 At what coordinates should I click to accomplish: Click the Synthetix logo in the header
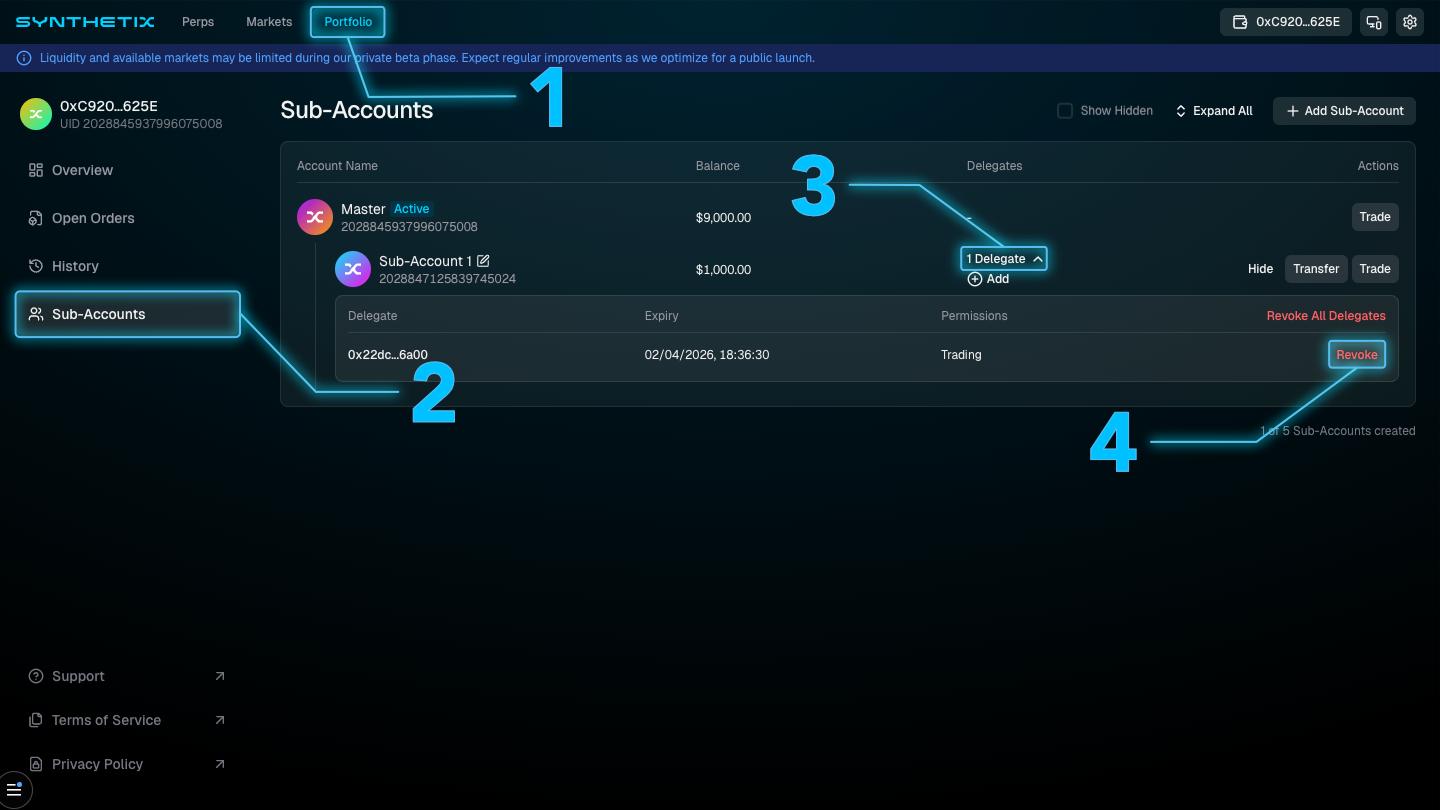coord(84,21)
